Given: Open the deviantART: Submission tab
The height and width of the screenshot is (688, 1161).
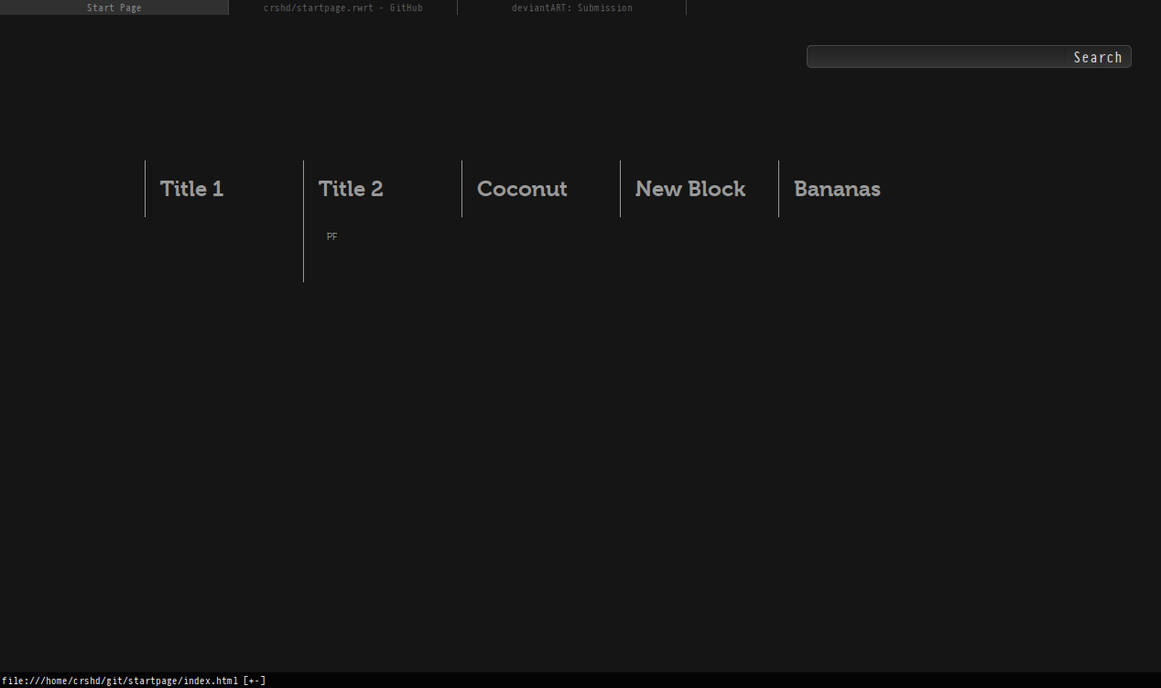Looking at the screenshot, I should coord(572,7).
